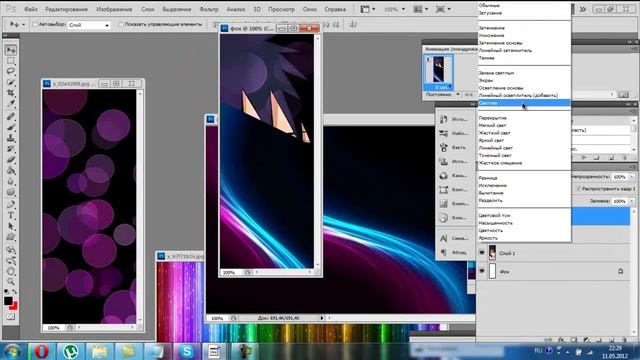This screenshot has height=360, width=640.
Task: Toggle Quick Mask mode icon
Action: [x=11, y=317]
